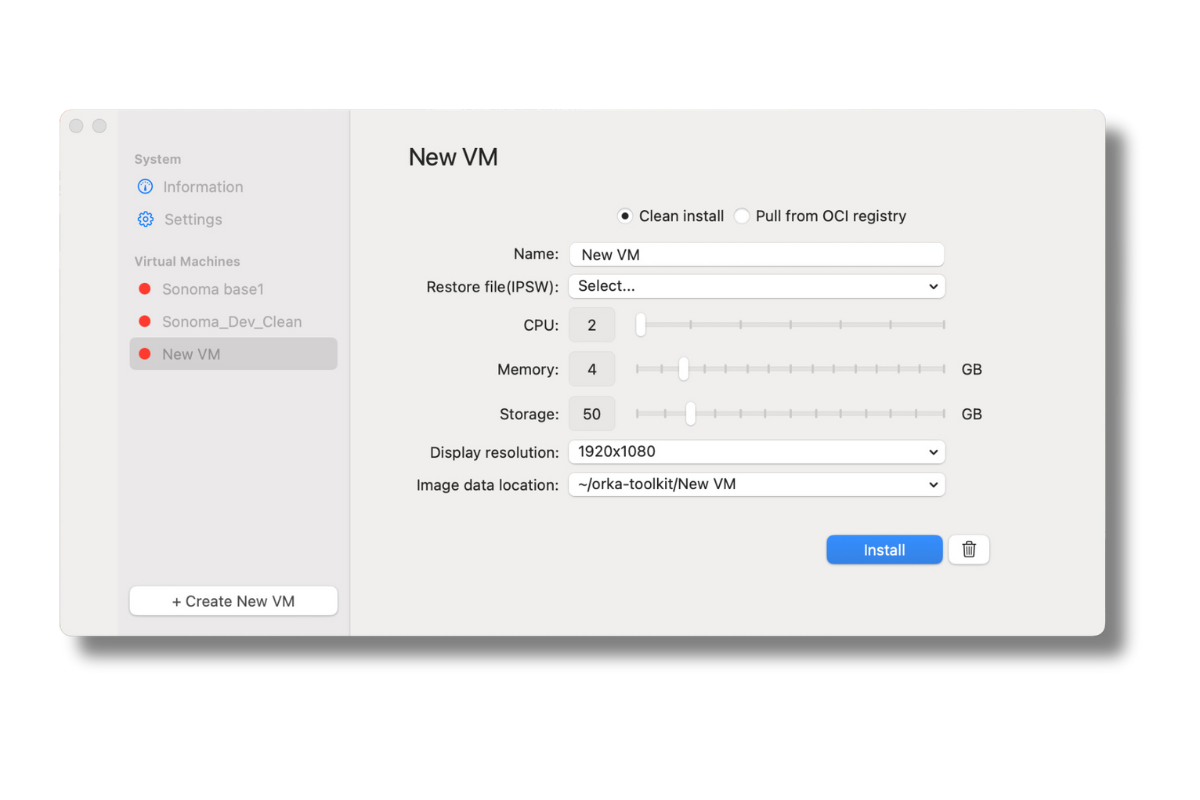The image size is (1200, 800).
Task: Click the CPU value box showing 2
Action: click(592, 325)
